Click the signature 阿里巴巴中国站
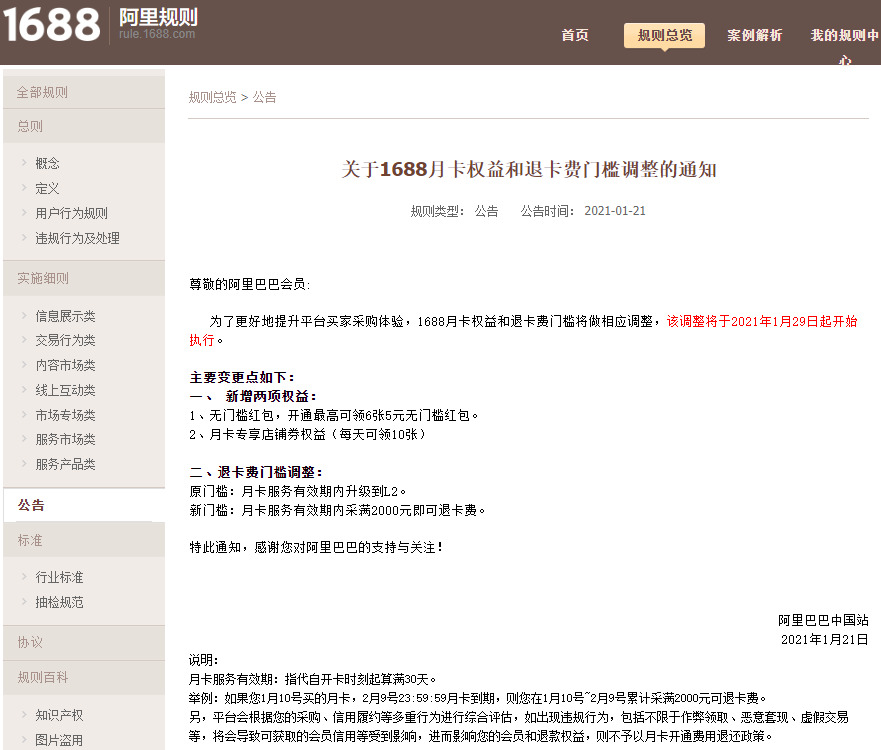 (823, 620)
